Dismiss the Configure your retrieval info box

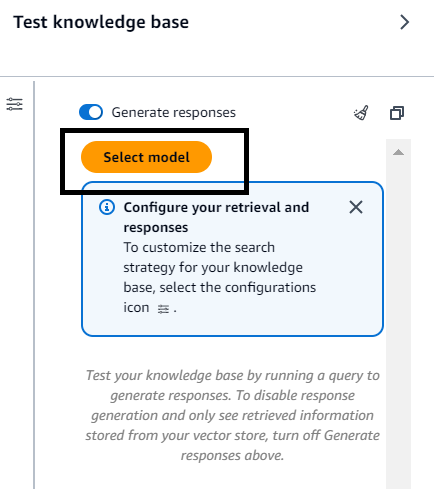(x=356, y=207)
